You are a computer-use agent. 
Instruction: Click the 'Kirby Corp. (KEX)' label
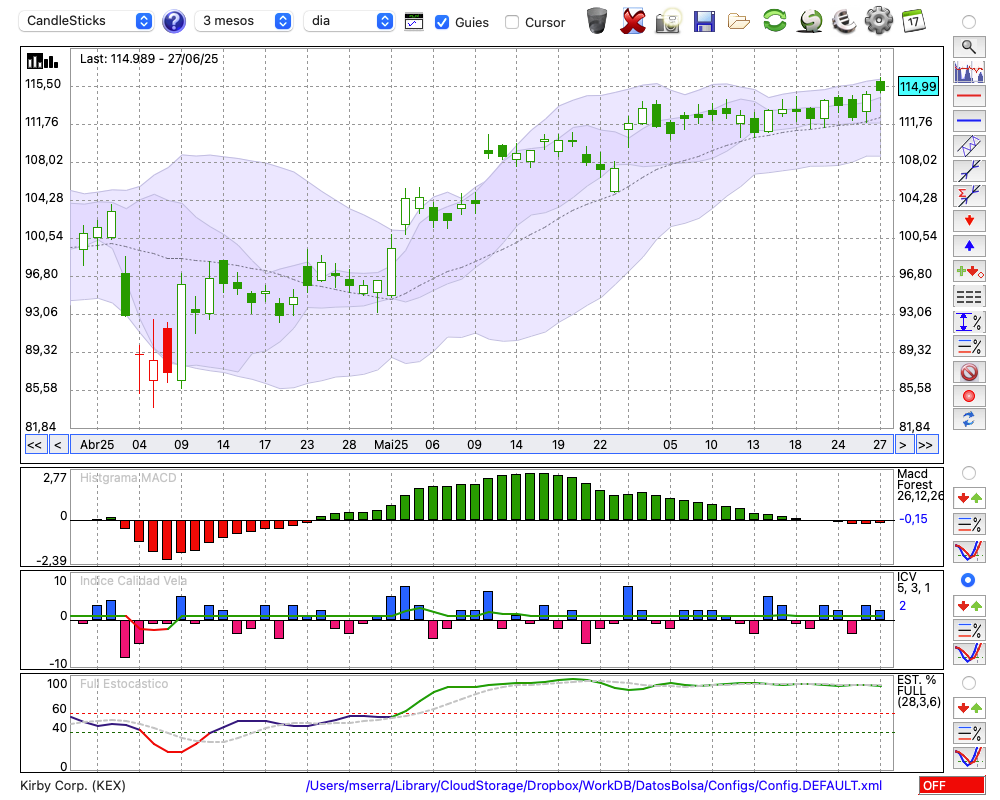(x=73, y=785)
